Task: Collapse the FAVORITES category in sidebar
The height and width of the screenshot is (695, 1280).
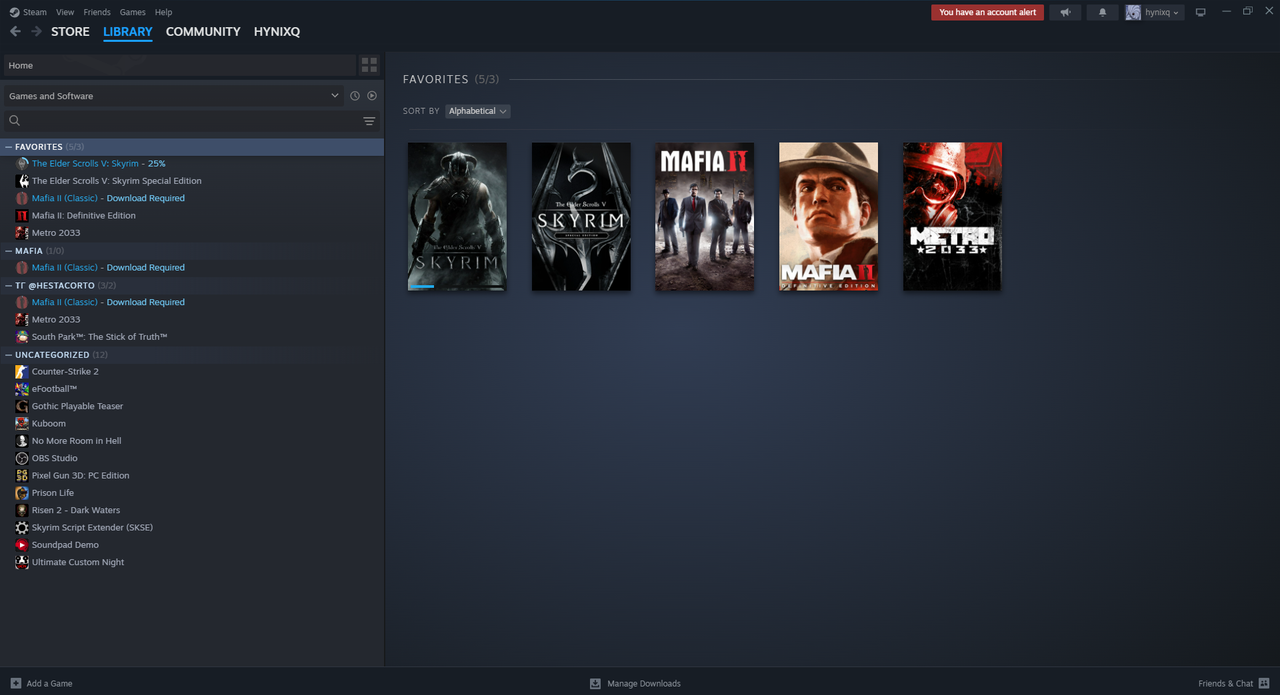Action: pos(9,147)
